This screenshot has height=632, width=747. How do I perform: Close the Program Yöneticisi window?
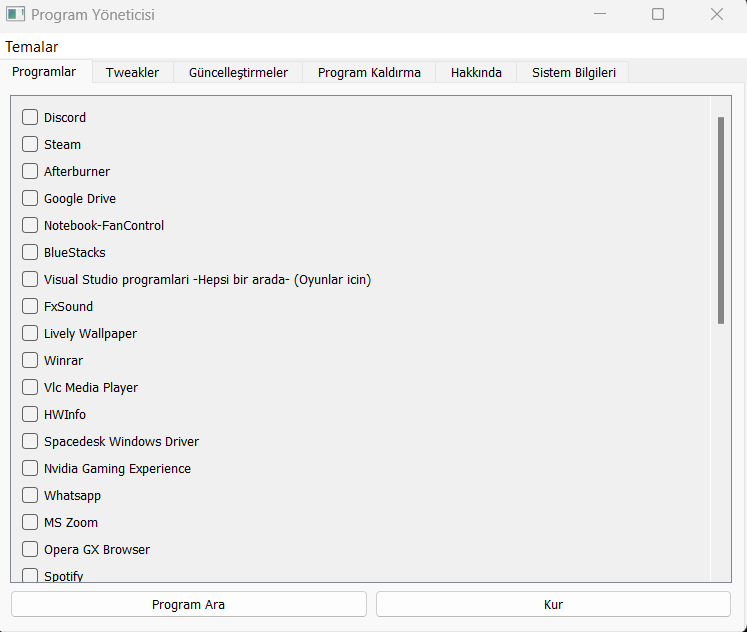pos(717,14)
